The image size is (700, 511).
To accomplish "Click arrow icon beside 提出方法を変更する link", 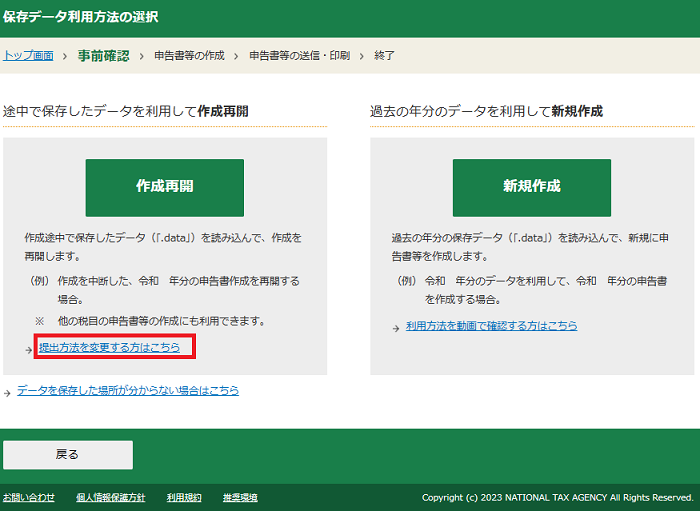I will tap(30, 349).
